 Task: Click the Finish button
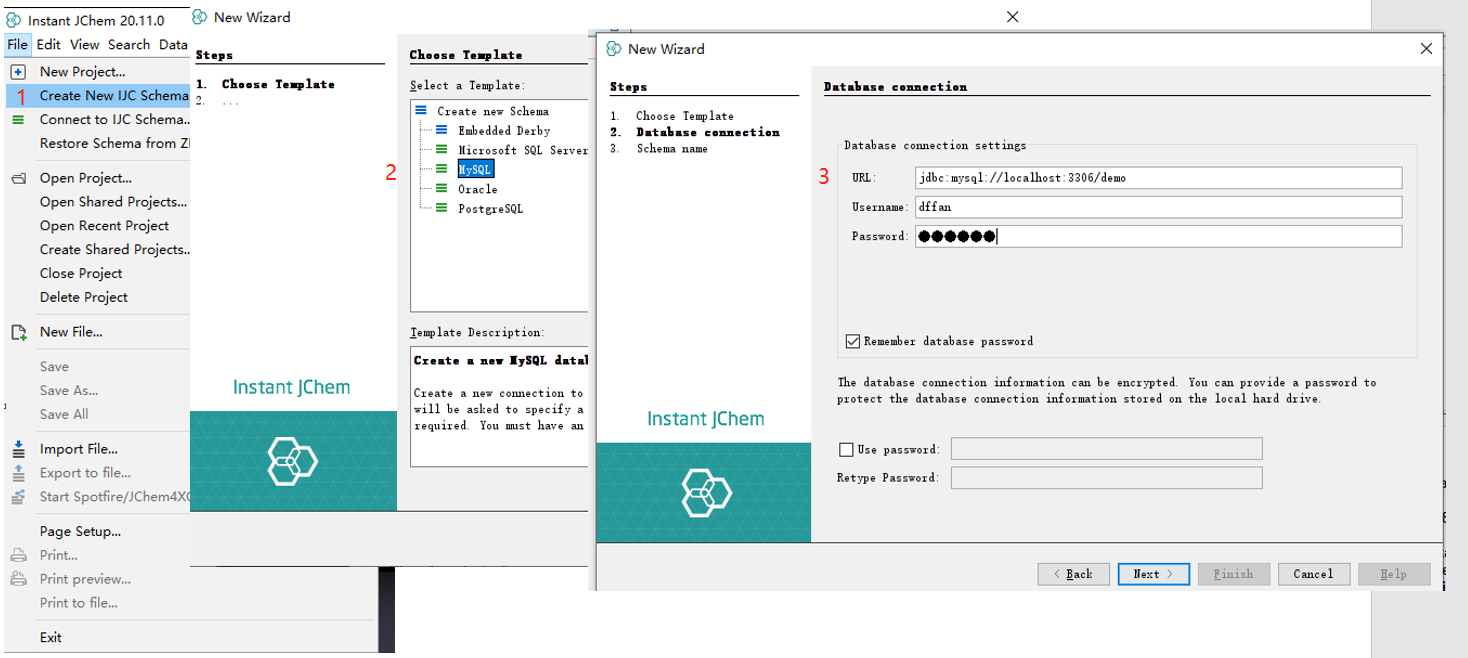[1234, 574]
